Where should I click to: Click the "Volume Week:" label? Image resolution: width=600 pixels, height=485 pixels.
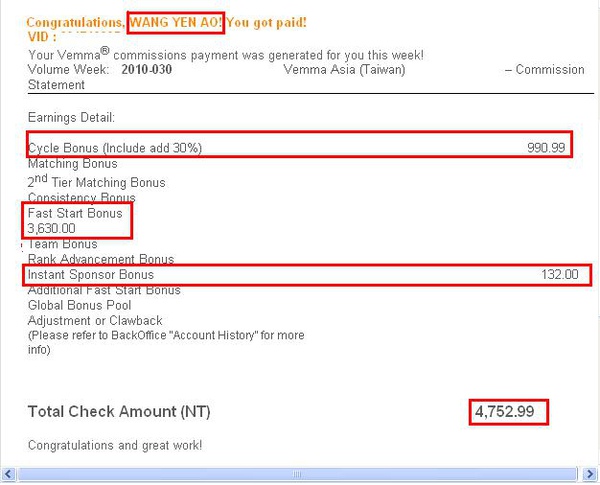pyautogui.click(x=68, y=70)
